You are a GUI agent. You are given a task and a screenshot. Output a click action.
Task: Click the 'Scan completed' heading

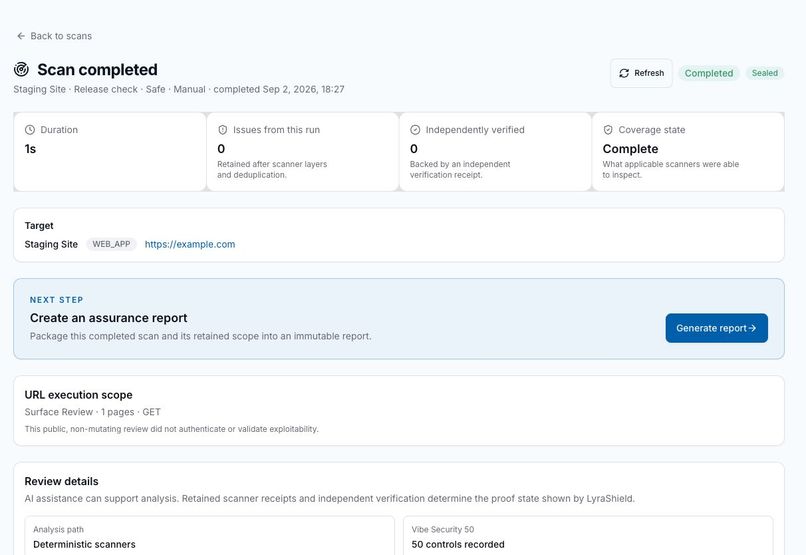point(98,69)
